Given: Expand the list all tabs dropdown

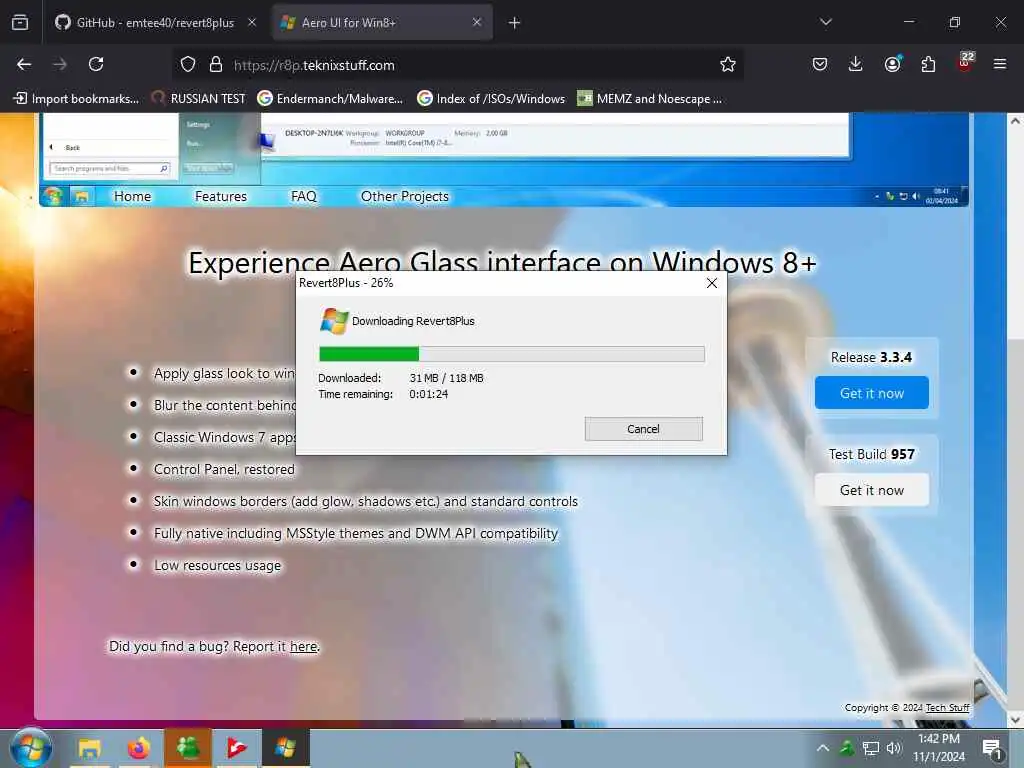Looking at the screenshot, I should tap(825, 22).
